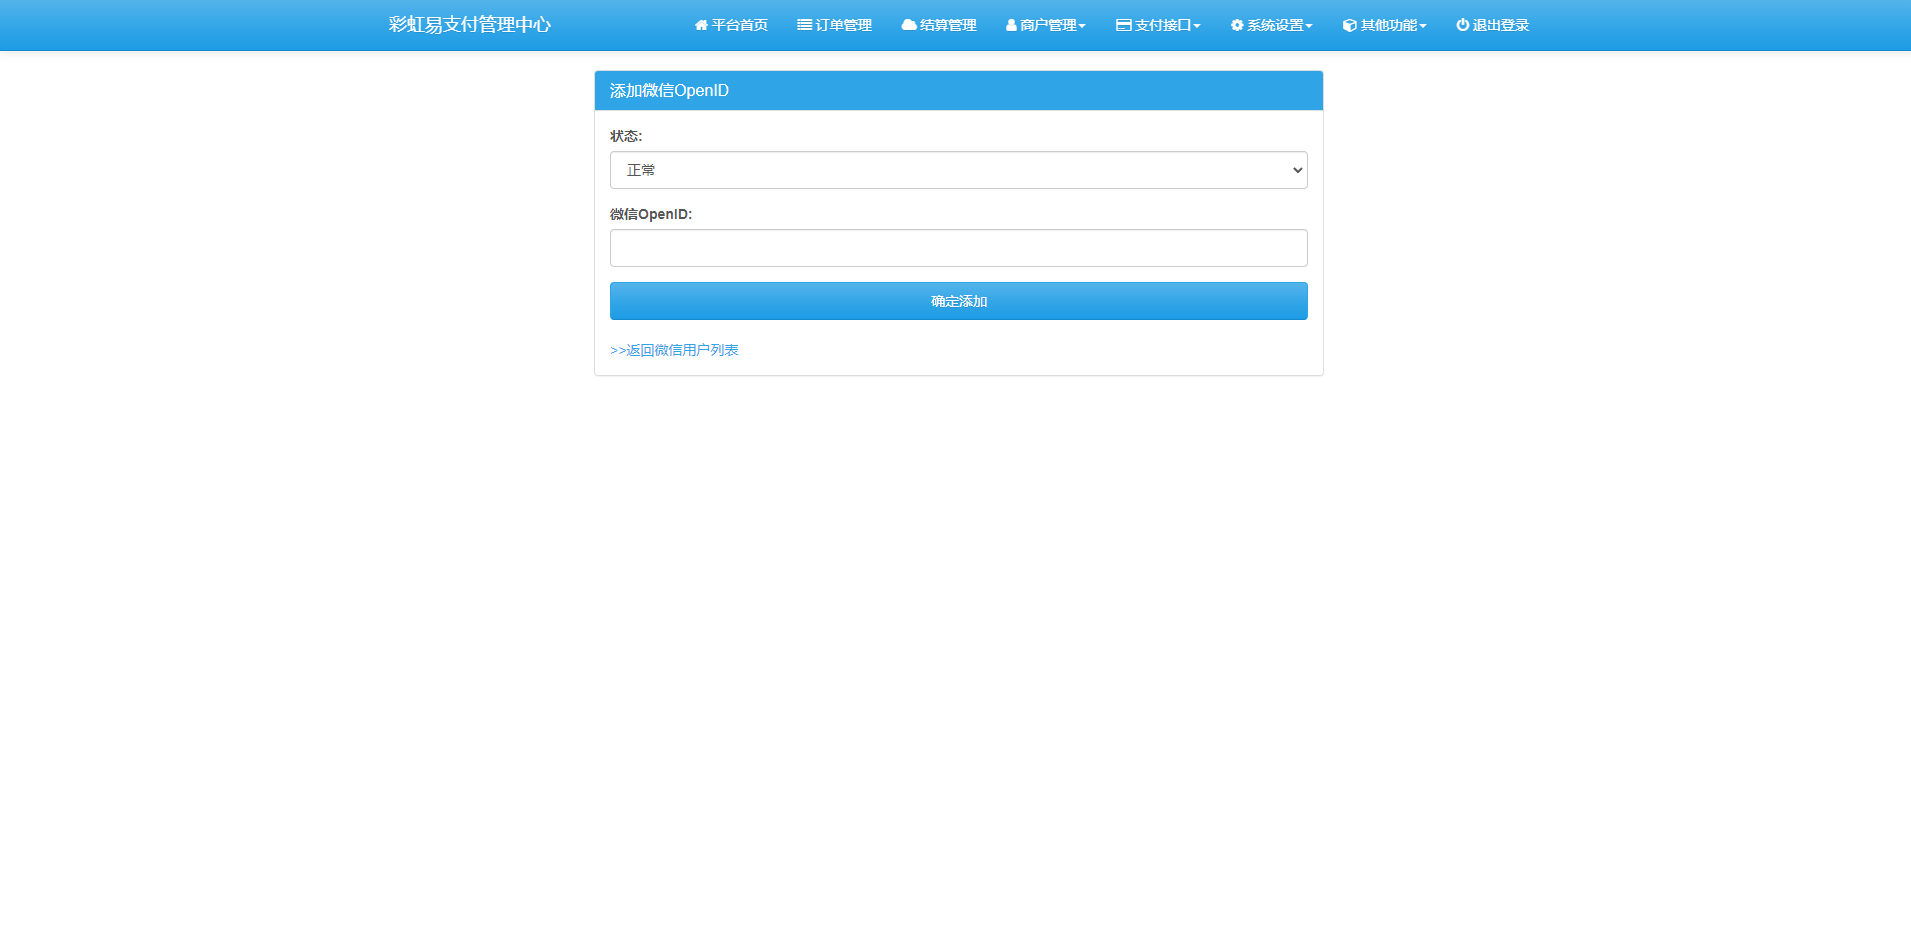Click the 彩虹易支付管理中心 brand title
Screen dimensions: 1911x934
(x=470, y=25)
